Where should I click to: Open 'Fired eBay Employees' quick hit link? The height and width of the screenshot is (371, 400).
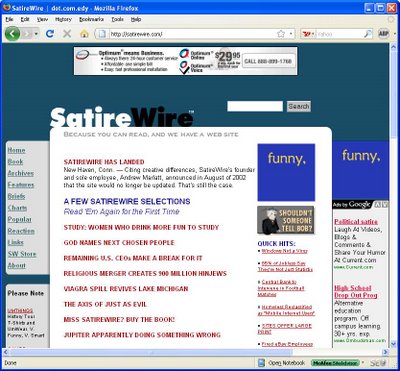tap(287, 344)
